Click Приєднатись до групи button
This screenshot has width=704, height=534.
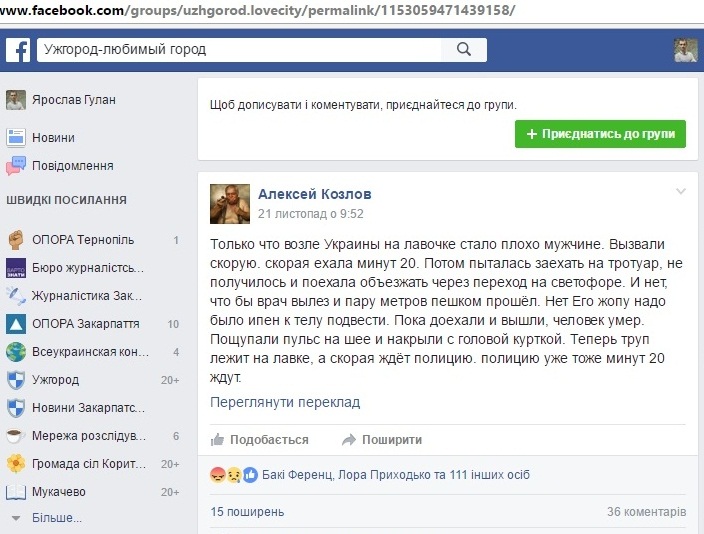pos(600,134)
